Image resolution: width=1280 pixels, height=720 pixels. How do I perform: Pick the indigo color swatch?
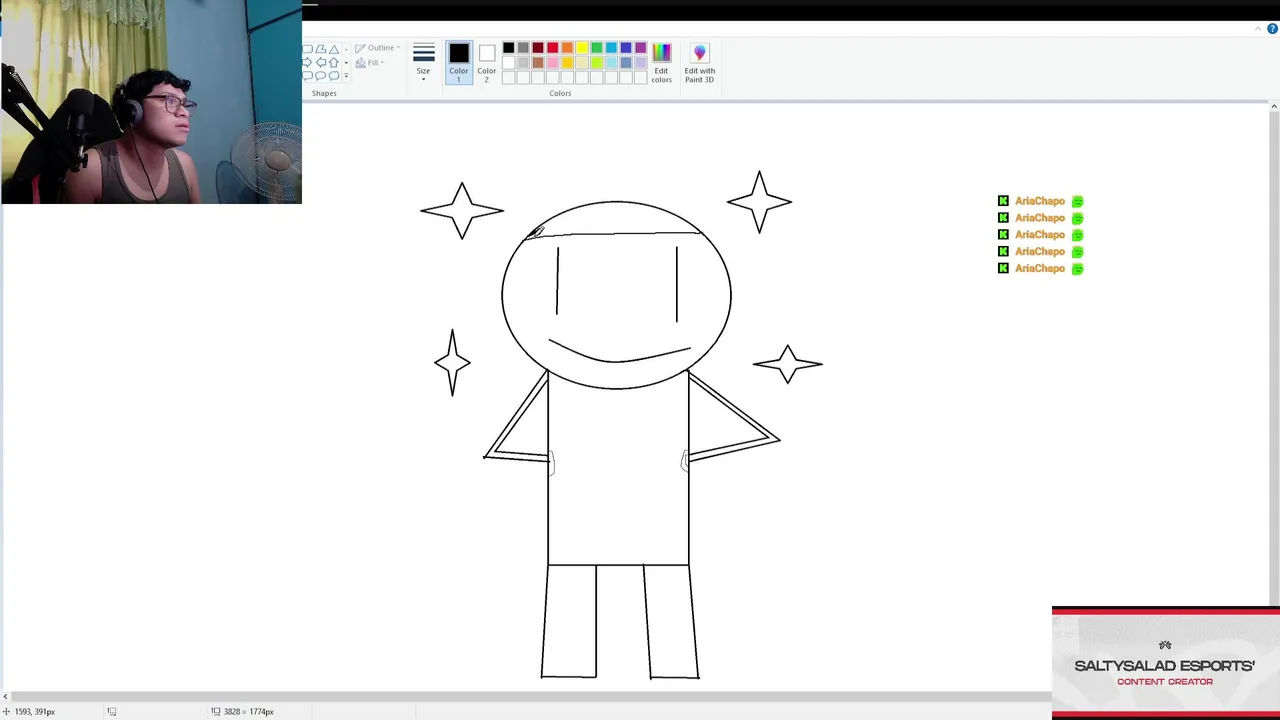(x=626, y=48)
